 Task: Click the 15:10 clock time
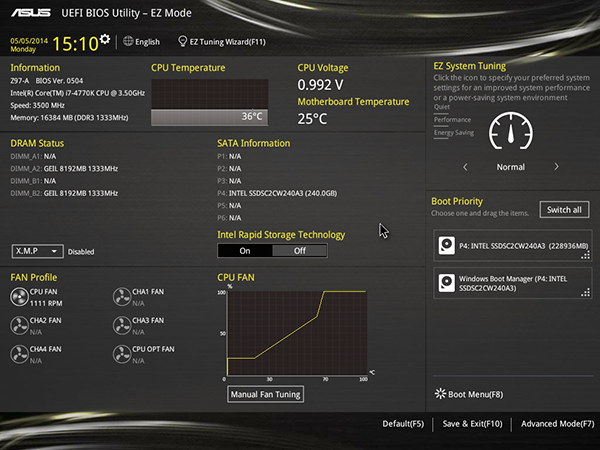pos(75,43)
